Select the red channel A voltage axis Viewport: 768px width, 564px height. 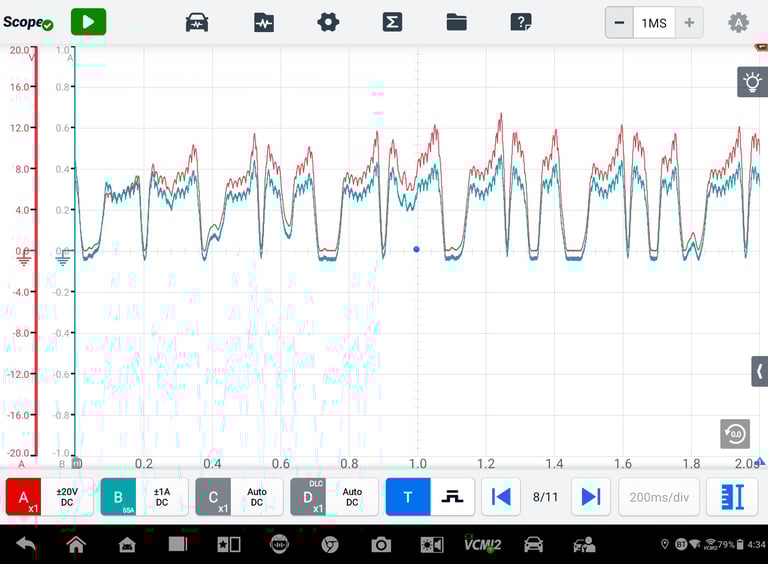(x=36, y=251)
